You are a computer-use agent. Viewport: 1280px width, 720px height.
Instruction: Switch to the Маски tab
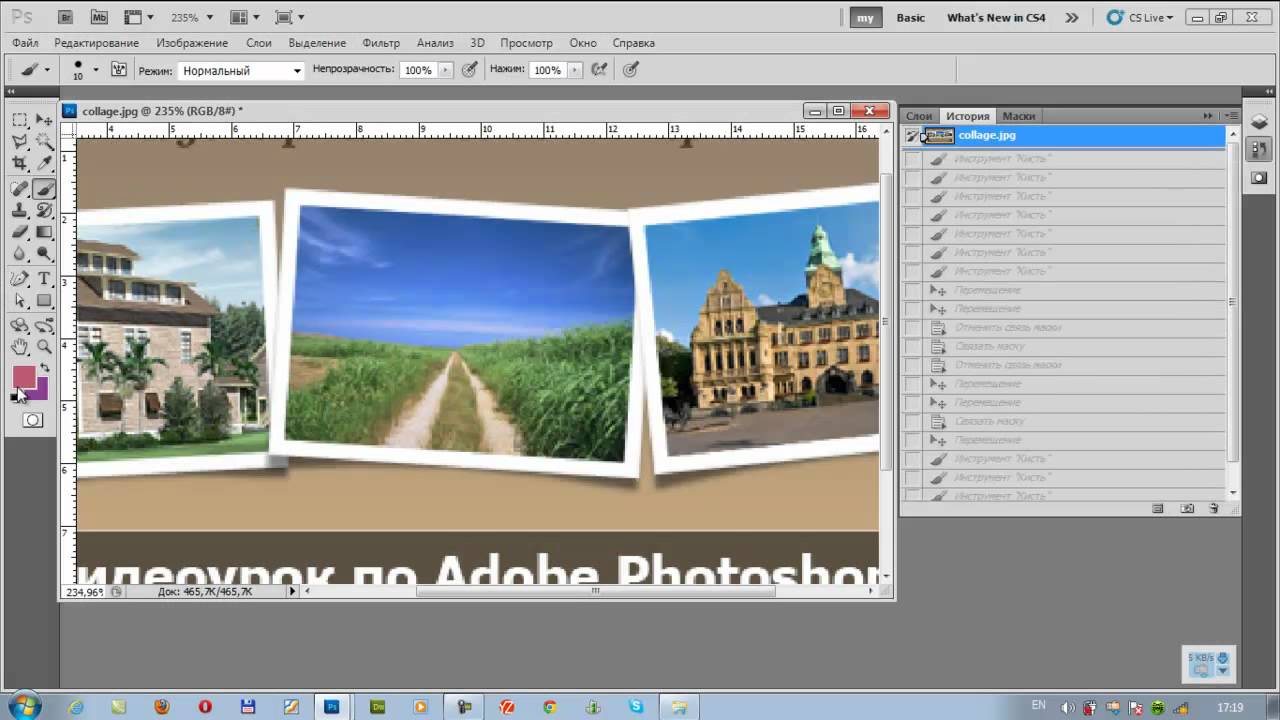(x=1019, y=116)
